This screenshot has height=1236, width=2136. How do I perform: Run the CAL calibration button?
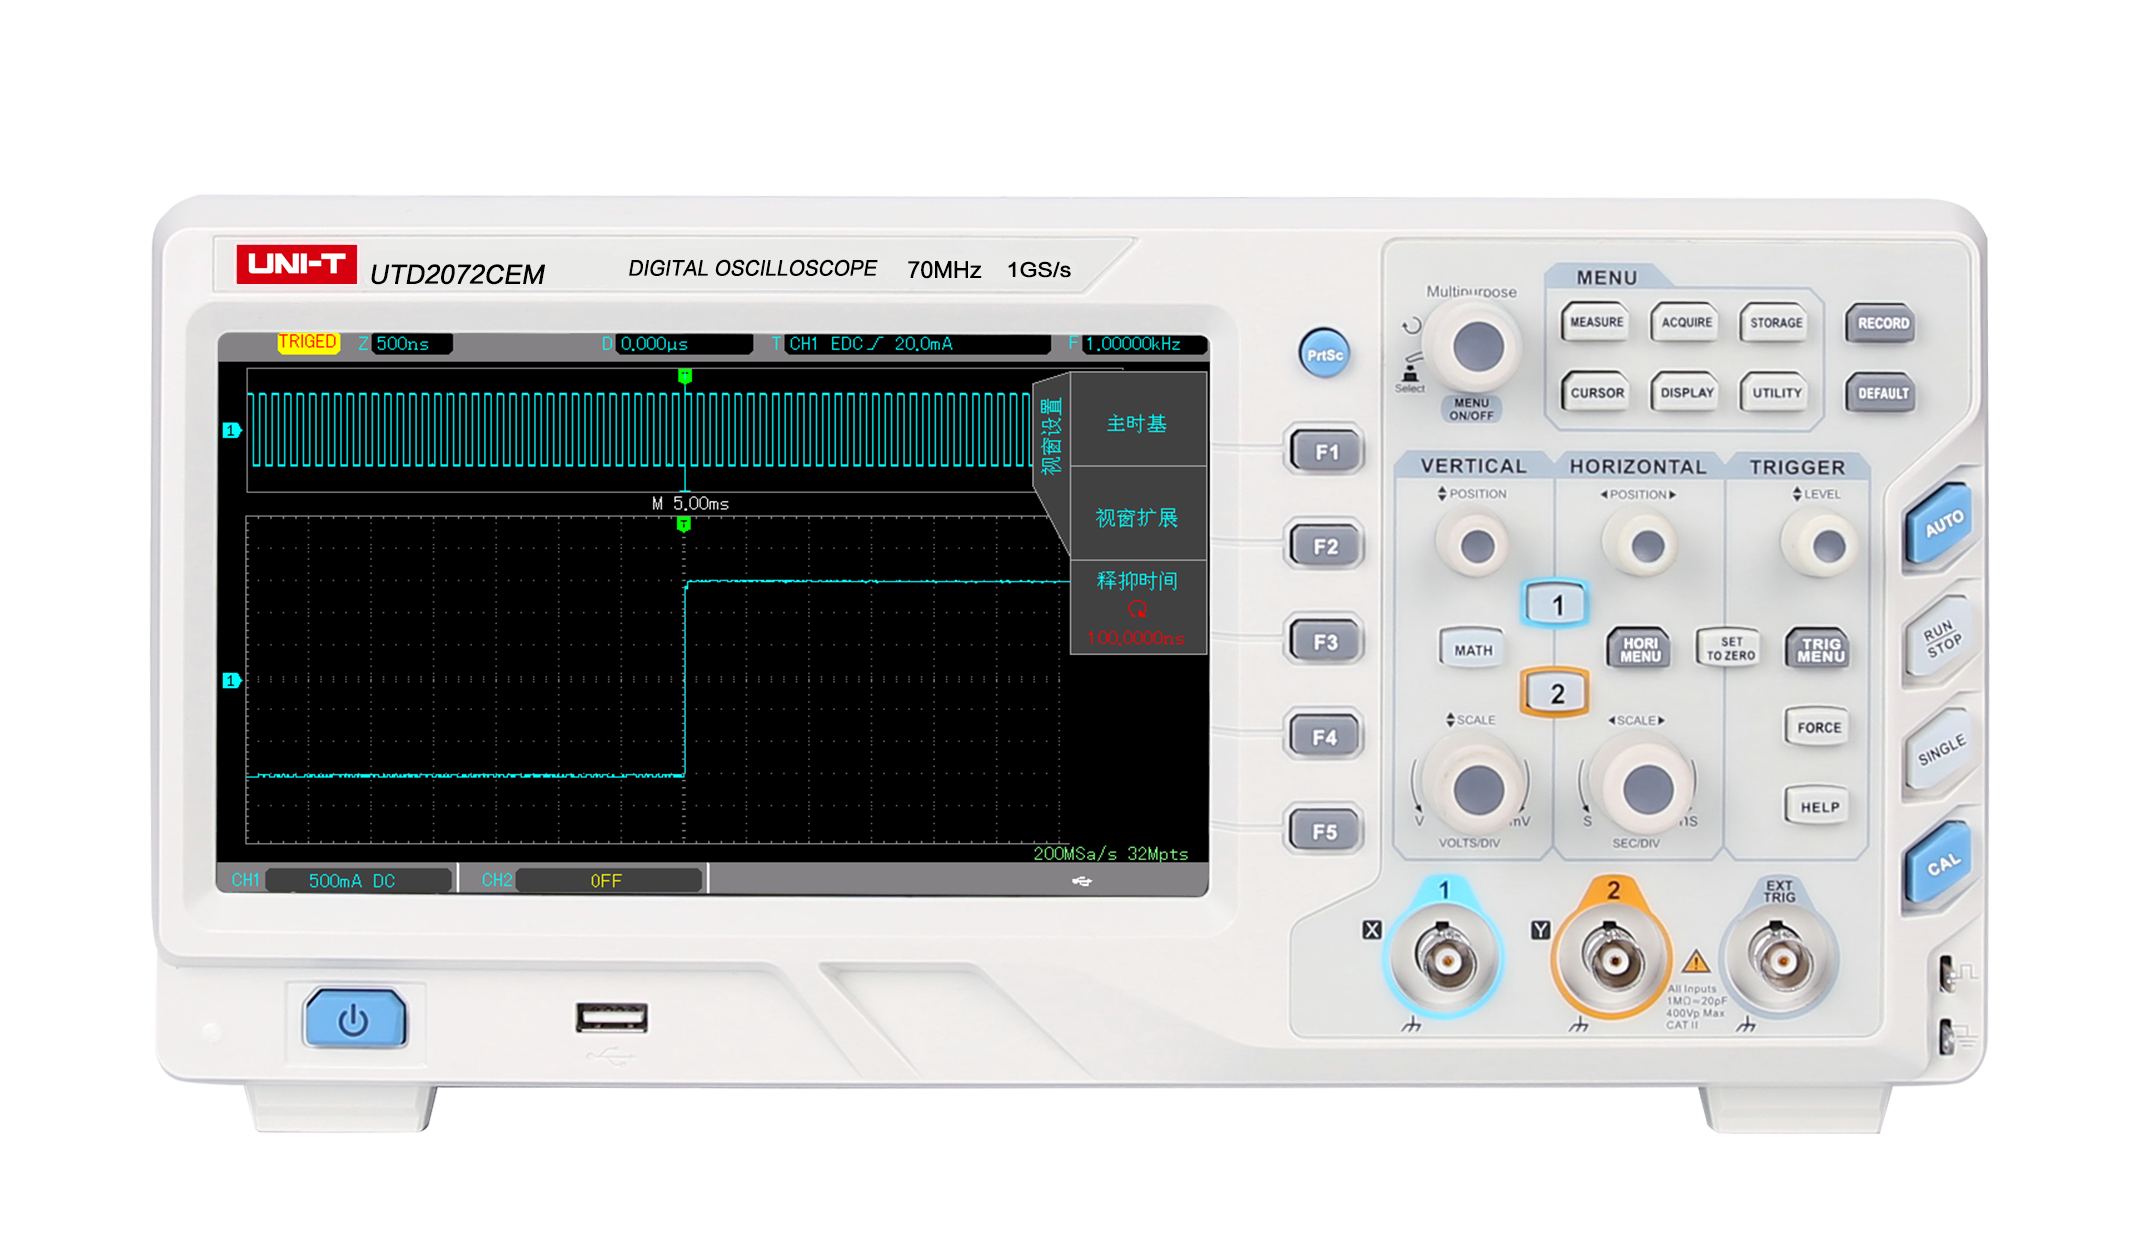pos(1941,864)
